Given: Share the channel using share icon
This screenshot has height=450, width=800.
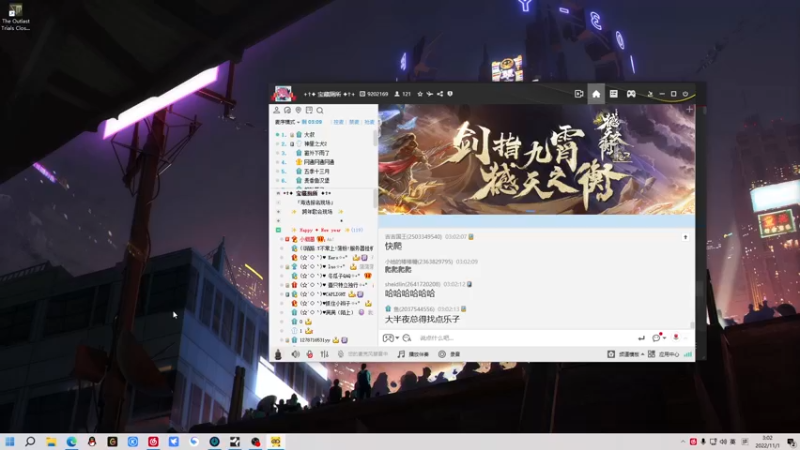Looking at the screenshot, I should [440, 94].
